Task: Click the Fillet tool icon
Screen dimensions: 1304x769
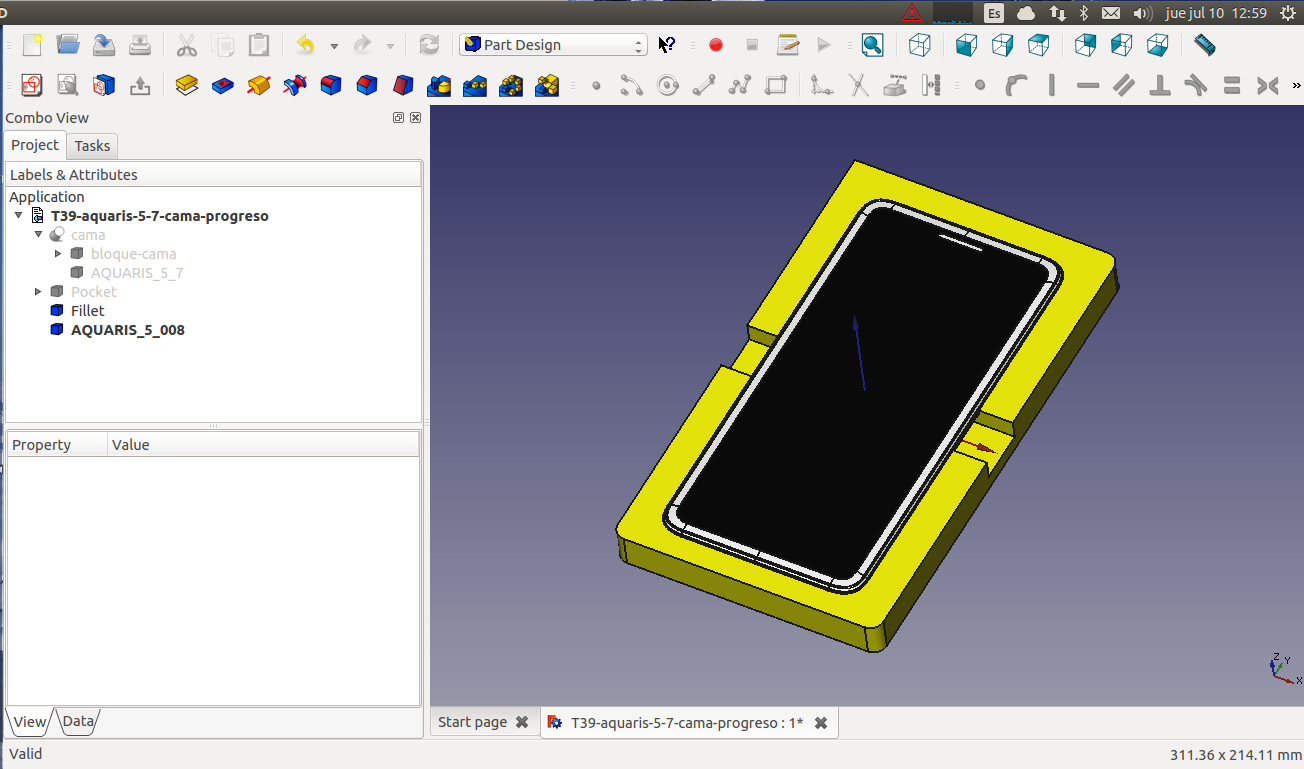Action: point(331,86)
